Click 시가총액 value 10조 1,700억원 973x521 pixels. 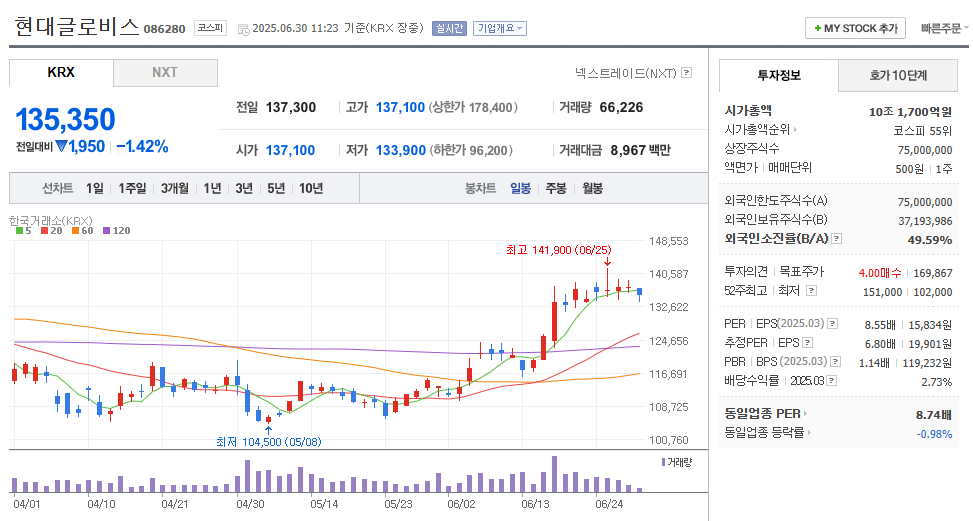click(x=910, y=112)
